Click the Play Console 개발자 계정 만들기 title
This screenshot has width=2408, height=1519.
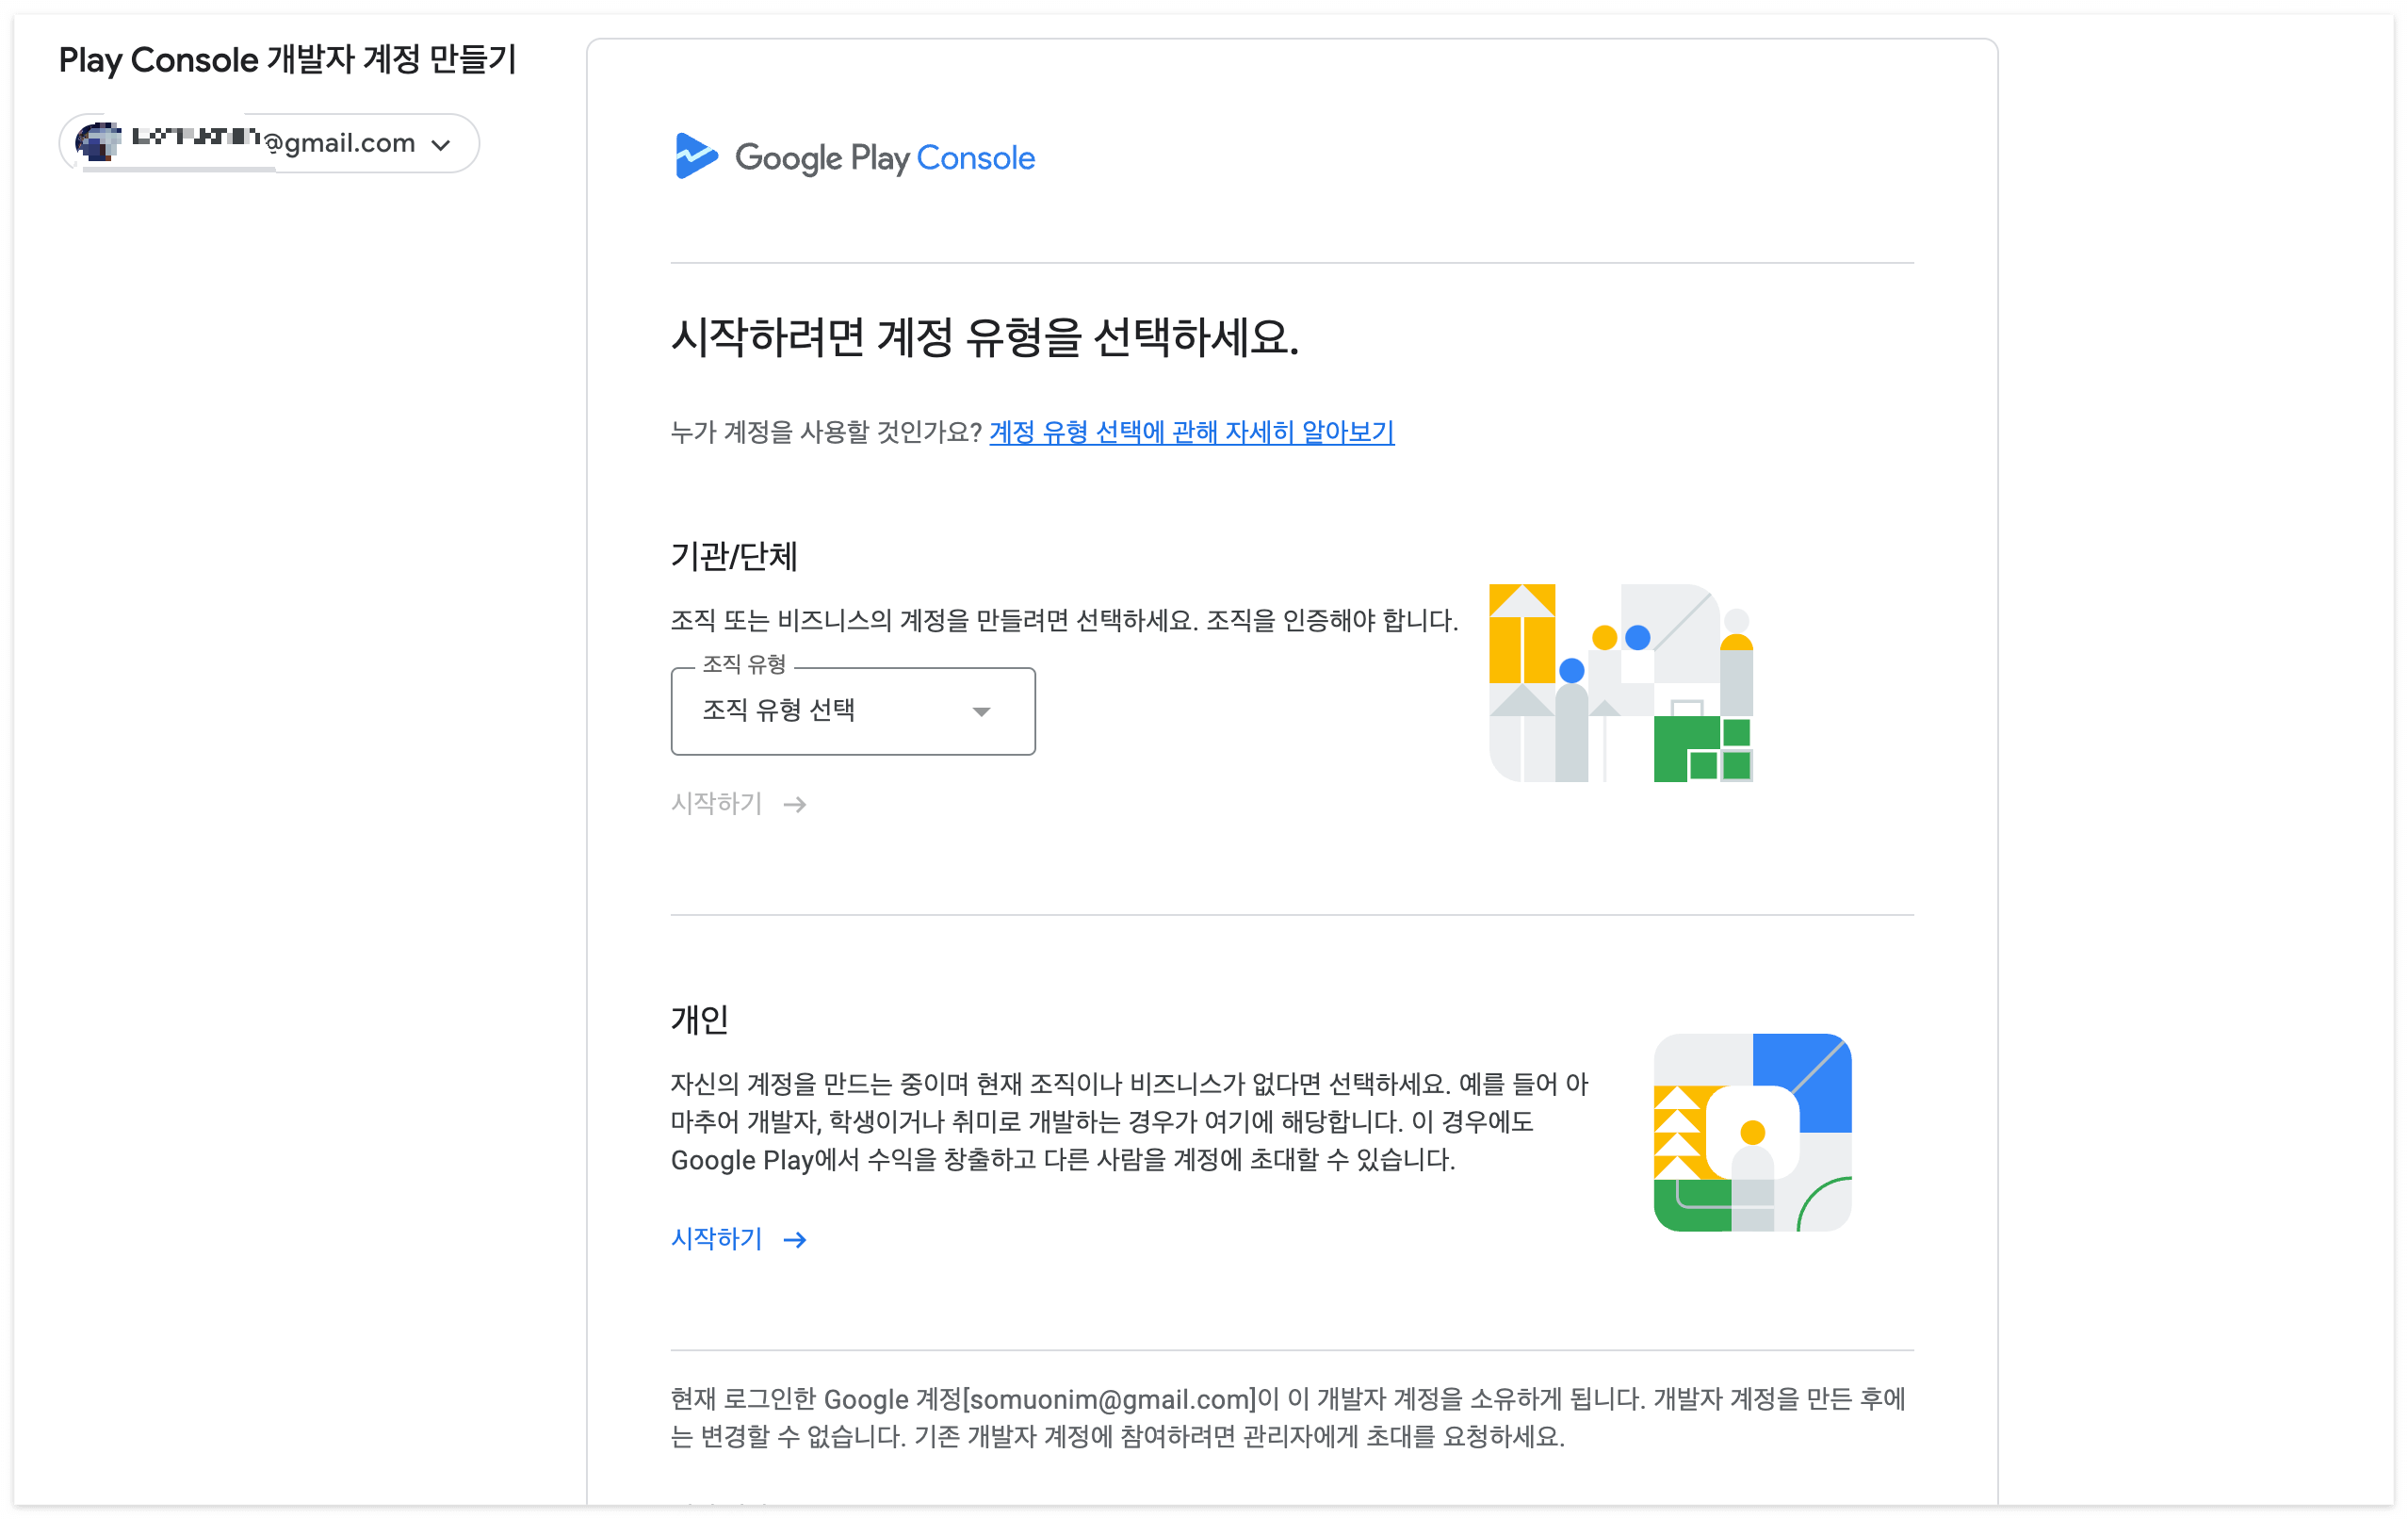(288, 60)
